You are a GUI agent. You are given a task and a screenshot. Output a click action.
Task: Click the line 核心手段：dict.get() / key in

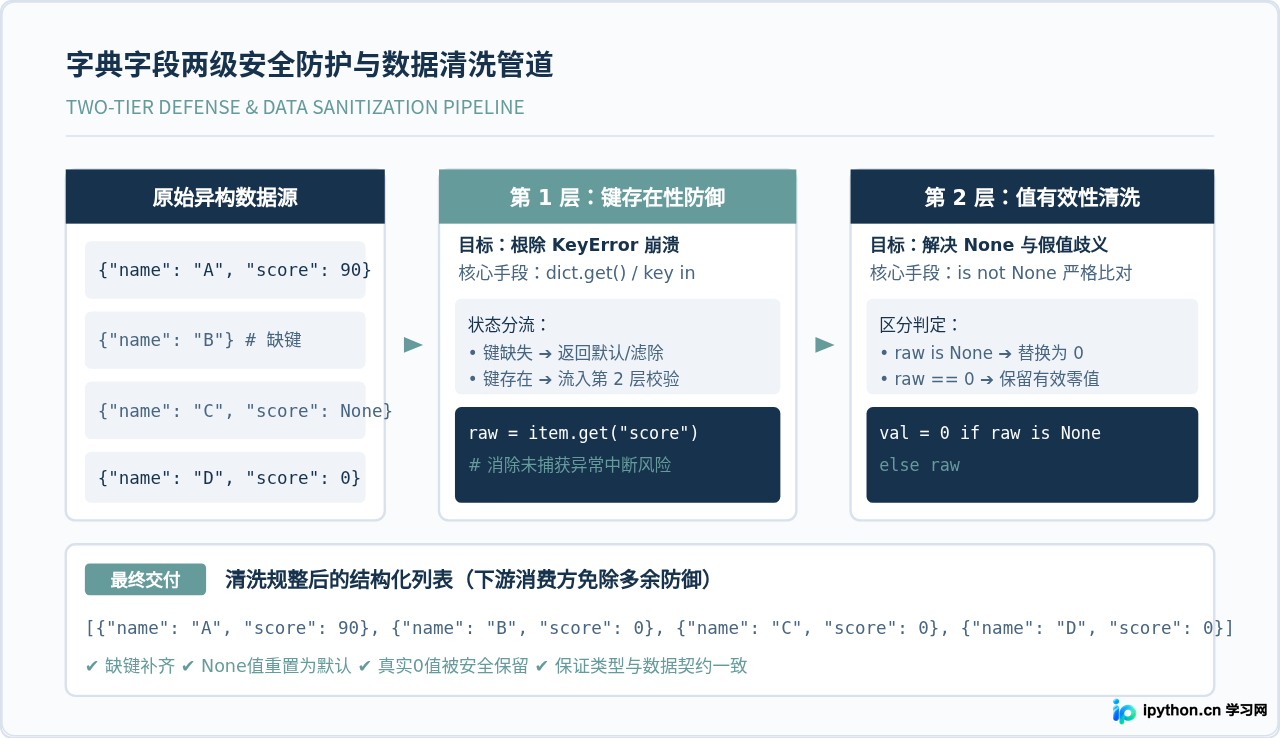pyautogui.click(x=576, y=273)
